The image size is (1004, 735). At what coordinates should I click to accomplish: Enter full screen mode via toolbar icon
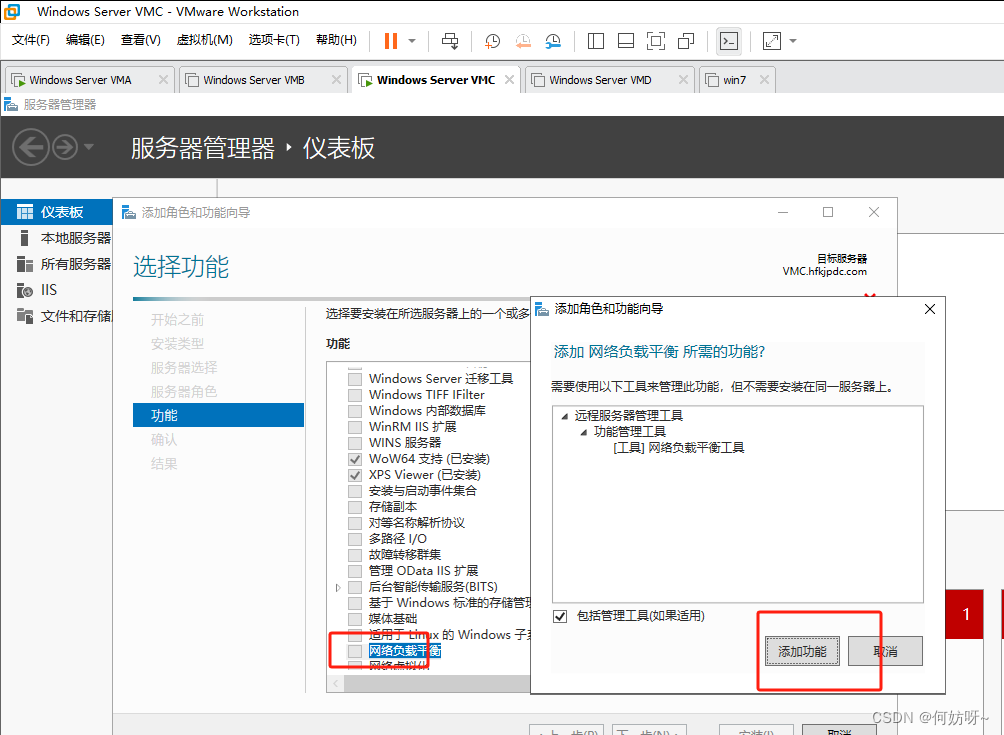coord(656,41)
